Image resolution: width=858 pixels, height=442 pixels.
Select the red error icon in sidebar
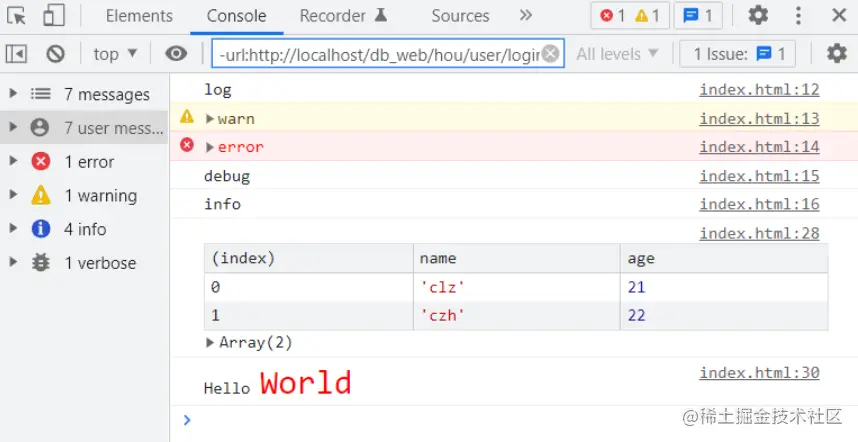click(40, 161)
